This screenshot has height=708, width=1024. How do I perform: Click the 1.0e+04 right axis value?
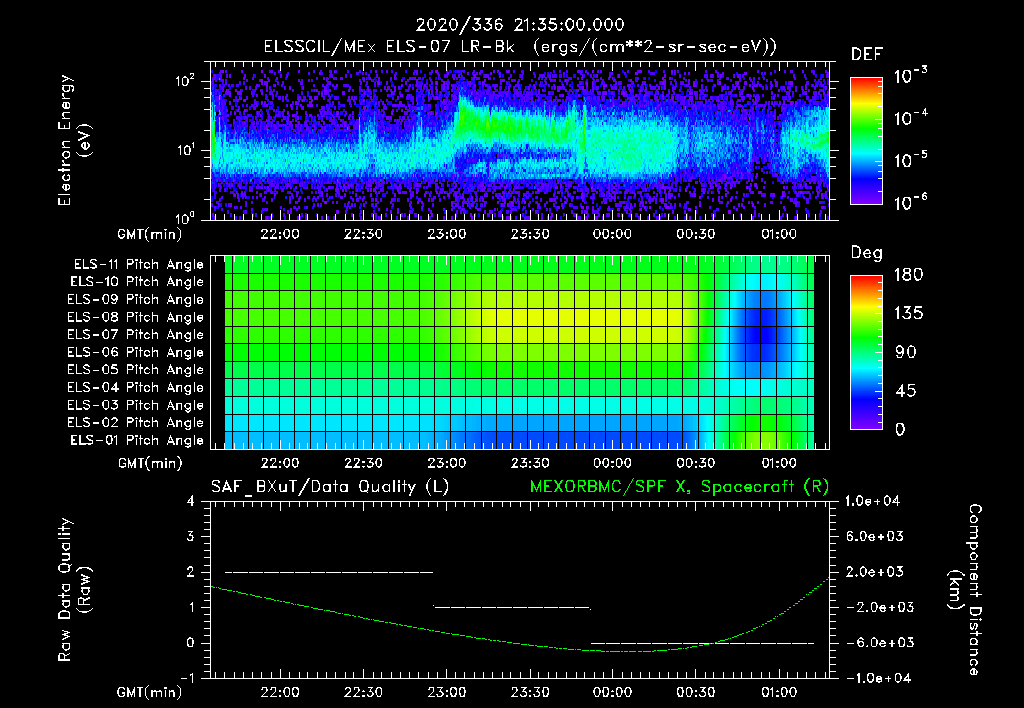872,501
